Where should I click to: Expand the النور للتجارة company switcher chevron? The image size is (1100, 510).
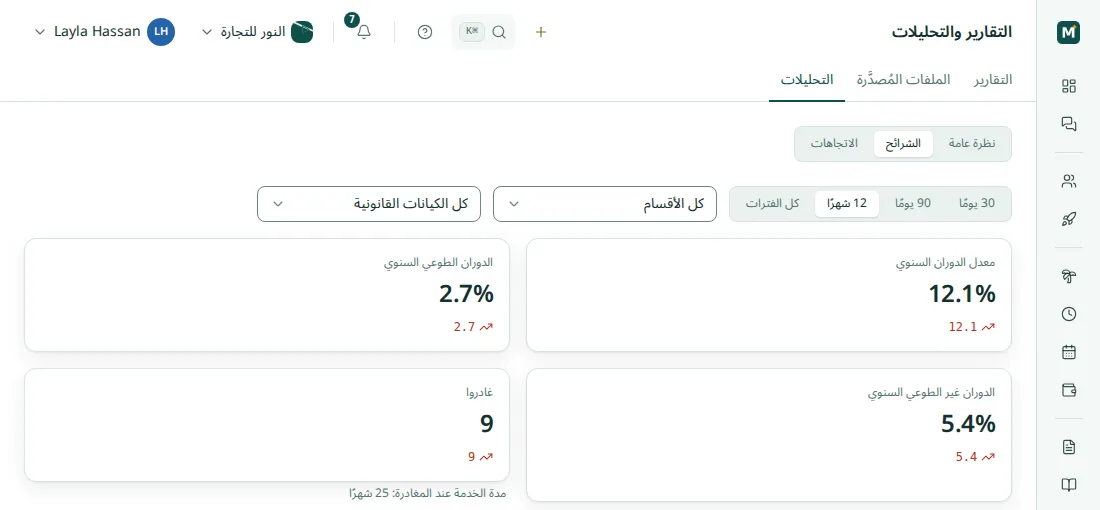coord(207,32)
